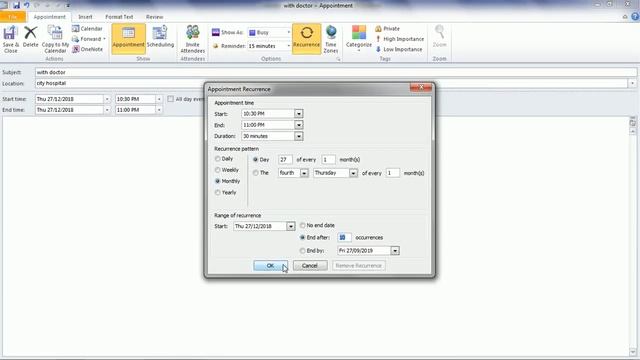Click the 'of every' months field after Day 27
Screen dimensions: 640x360
click(328, 160)
